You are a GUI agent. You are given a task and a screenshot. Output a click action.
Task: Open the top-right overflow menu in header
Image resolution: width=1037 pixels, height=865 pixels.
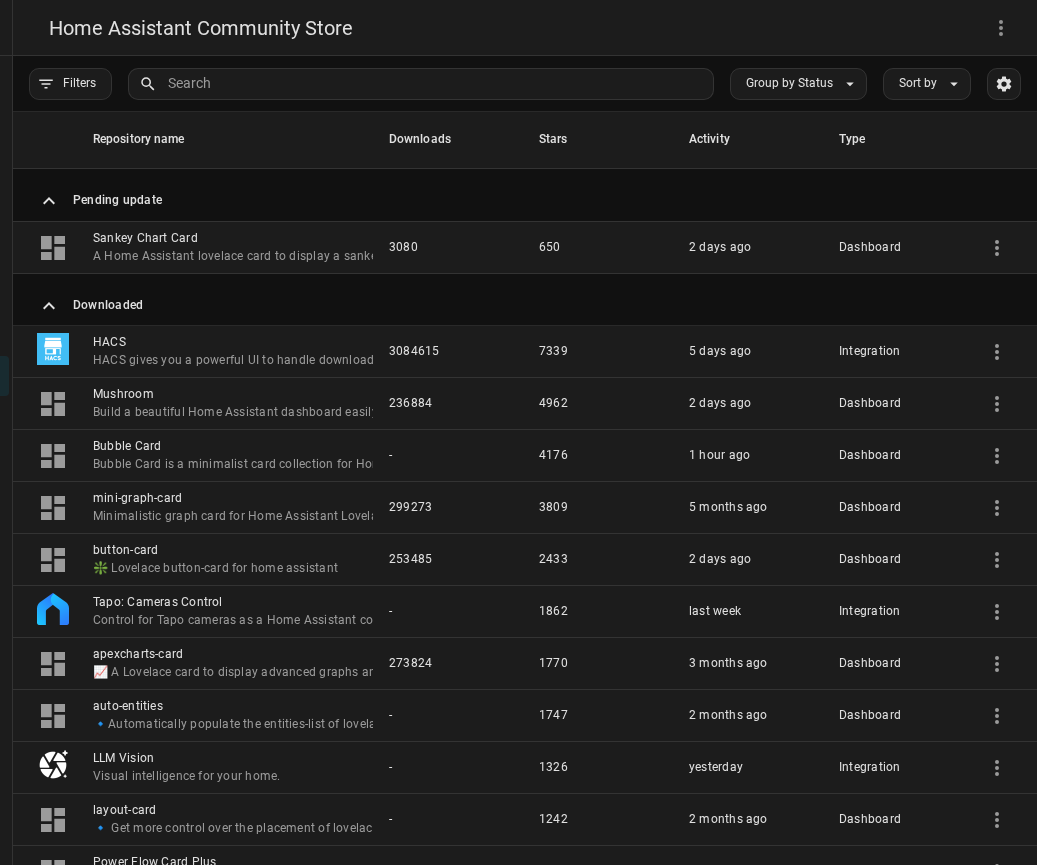pyautogui.click(x=1001, y=28)
